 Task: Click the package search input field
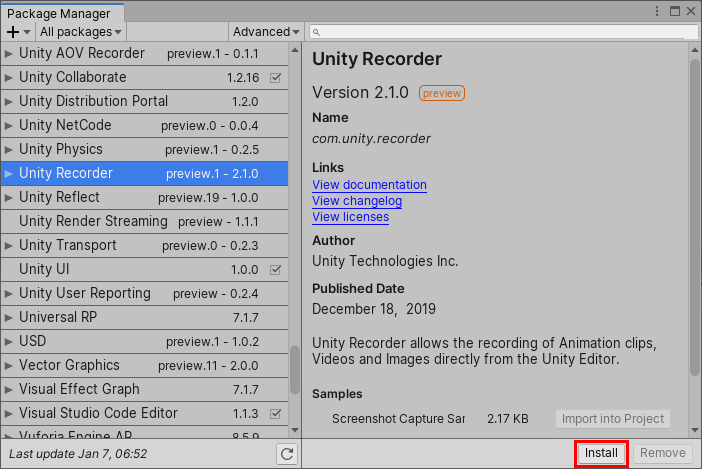(504, 32)
